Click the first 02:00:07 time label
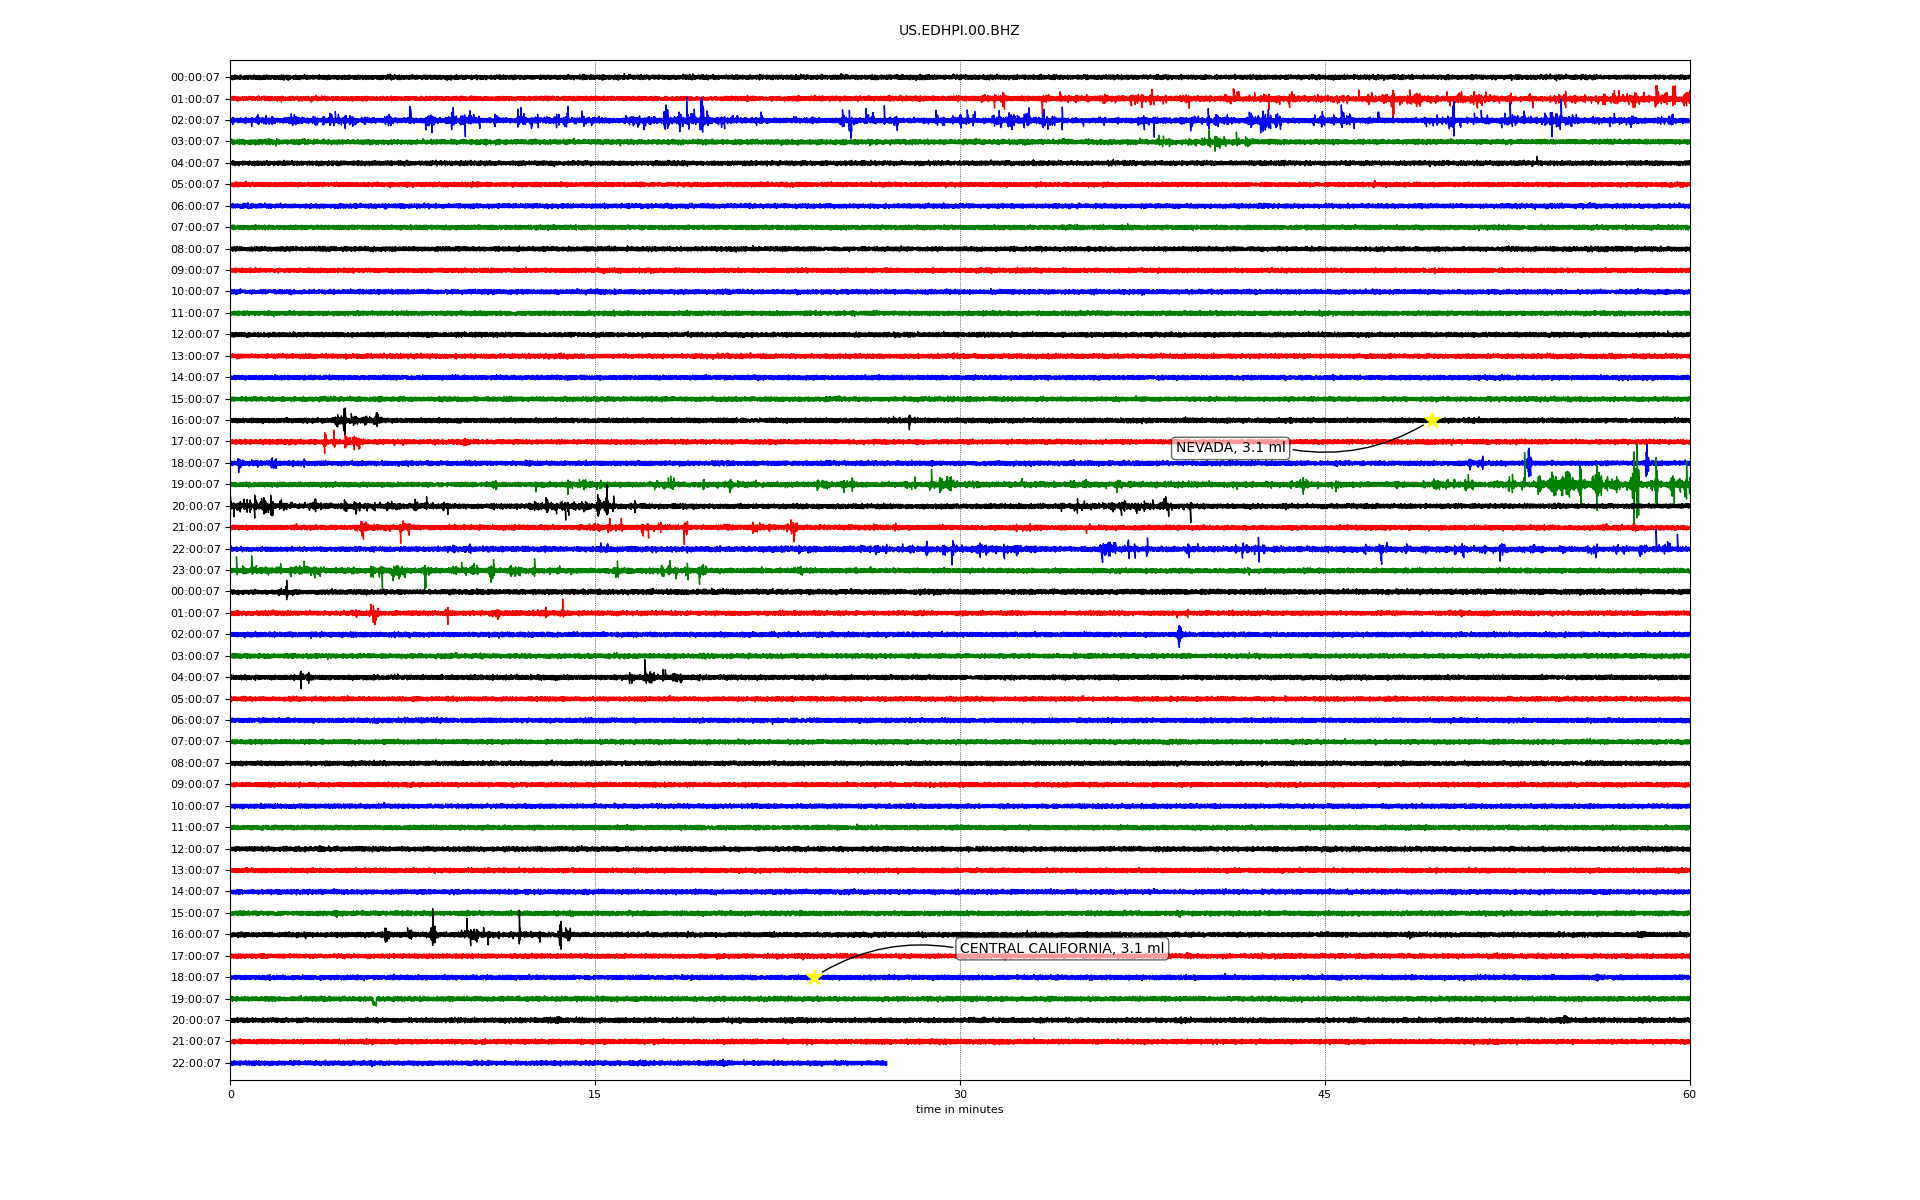Image resolution: width=1920 pixels, height=1200 pixels. [x=195, y=120]
